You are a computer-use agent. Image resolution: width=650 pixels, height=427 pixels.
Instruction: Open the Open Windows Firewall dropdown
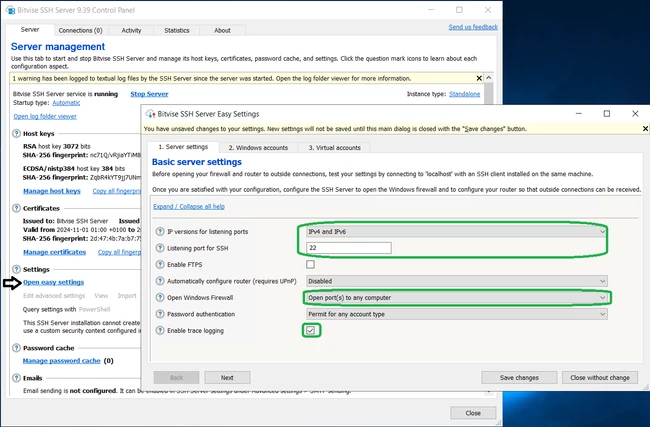click(x=457, y=297)
